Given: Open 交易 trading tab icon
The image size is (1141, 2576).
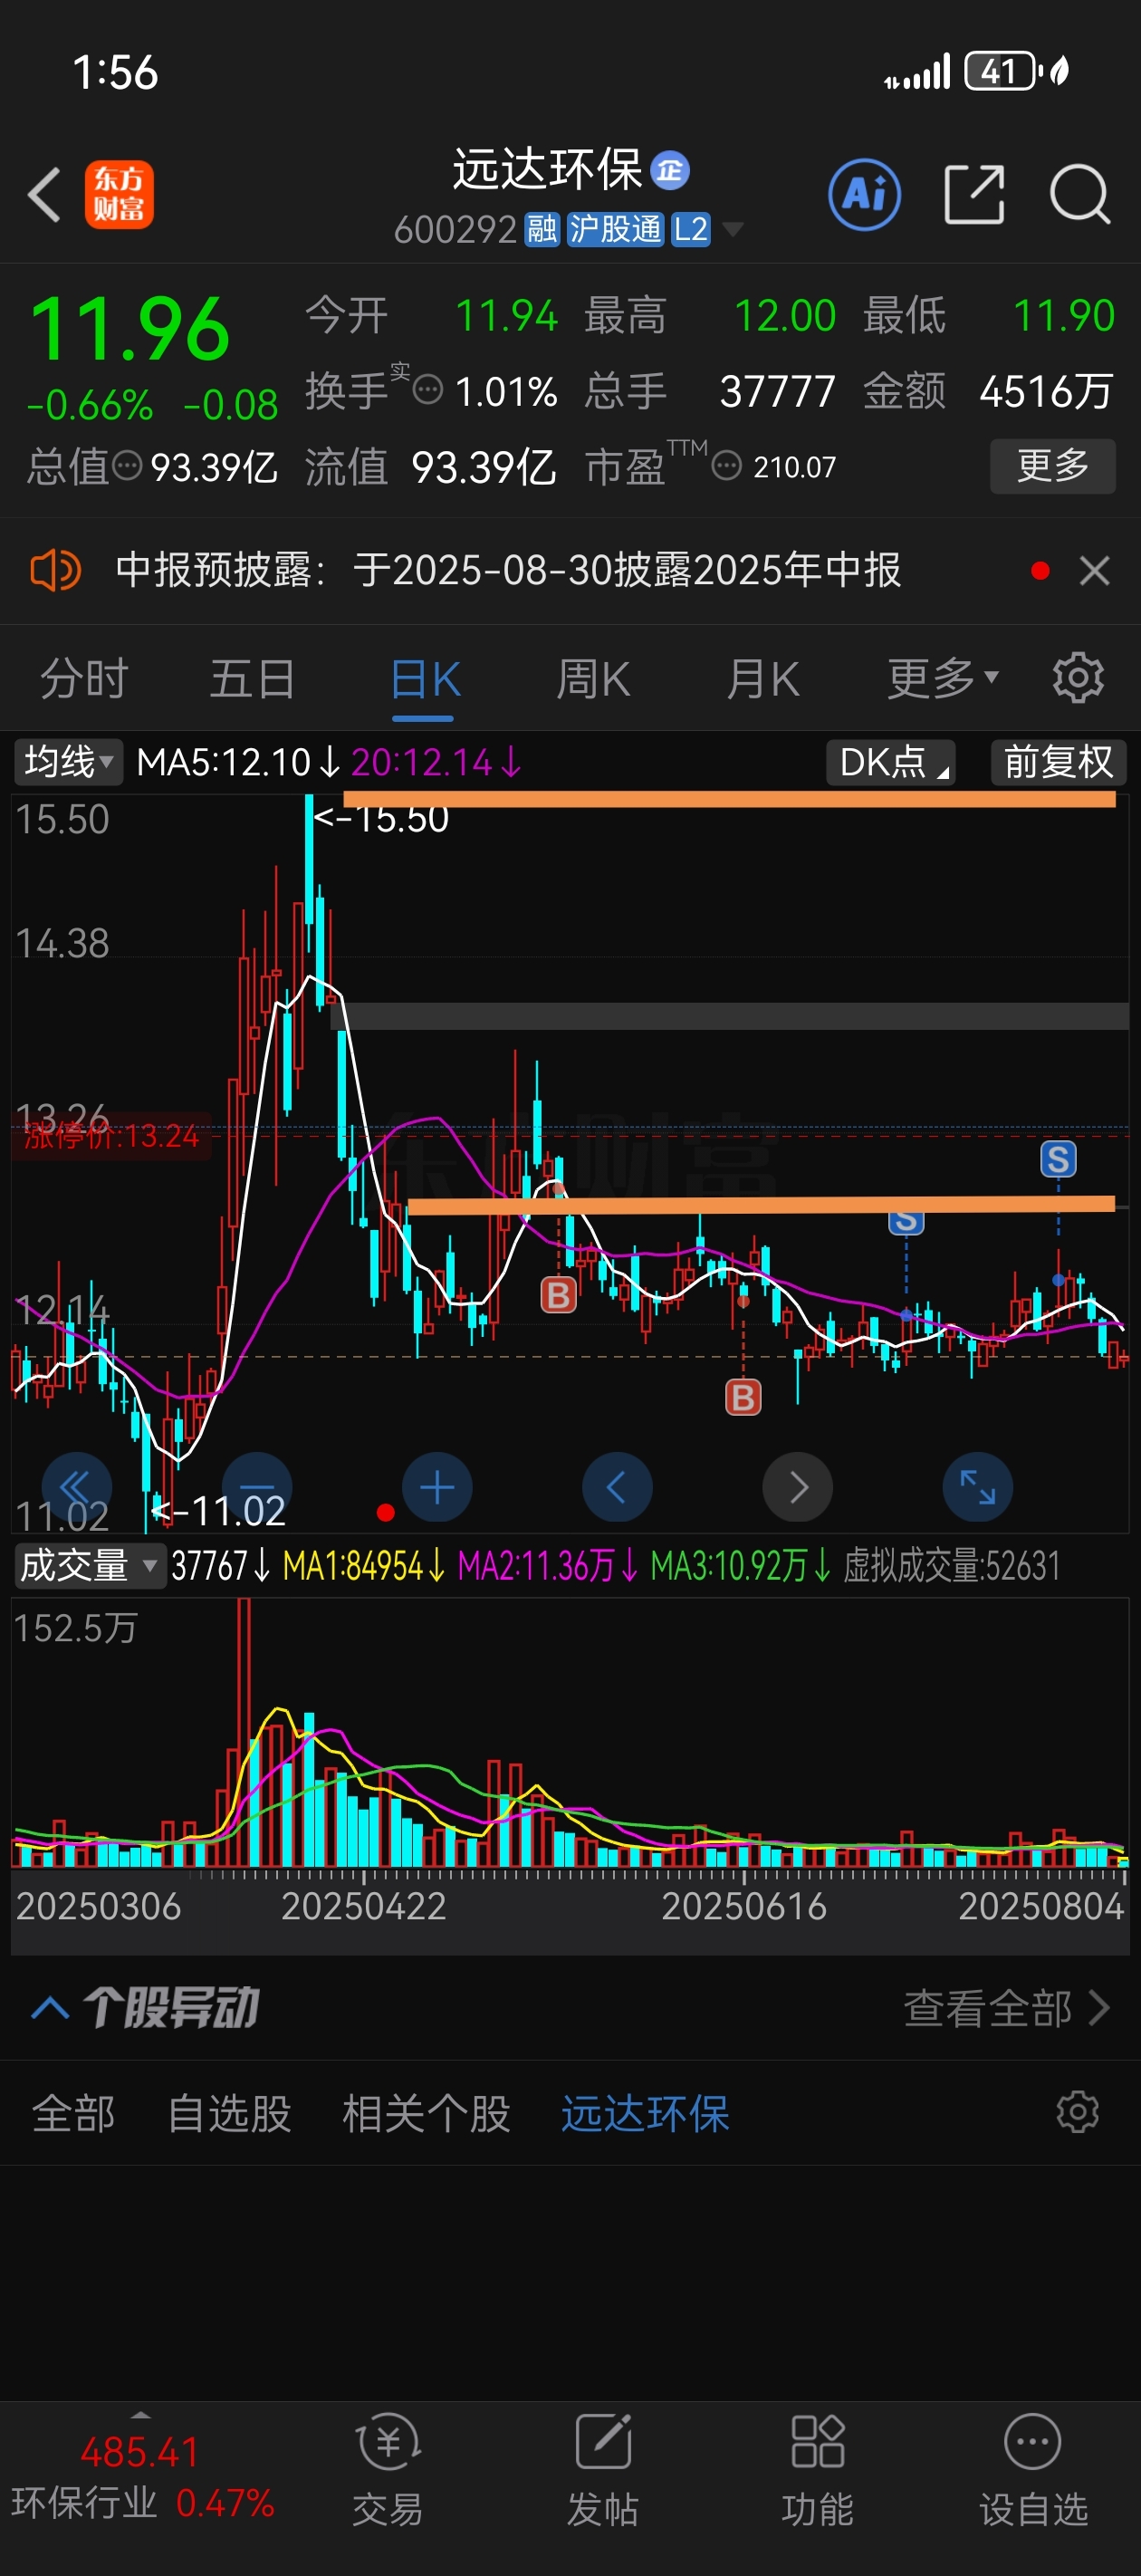Looking at the screenshot, I should point(388,2442).
